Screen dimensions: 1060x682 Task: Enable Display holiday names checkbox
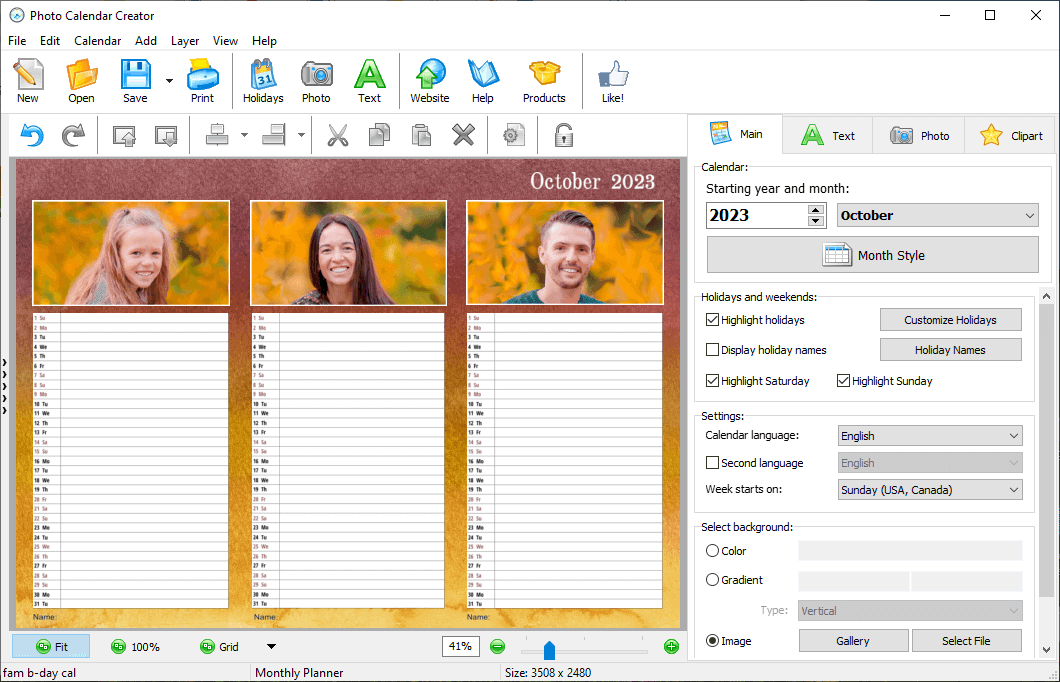click(x=713, y=350)
